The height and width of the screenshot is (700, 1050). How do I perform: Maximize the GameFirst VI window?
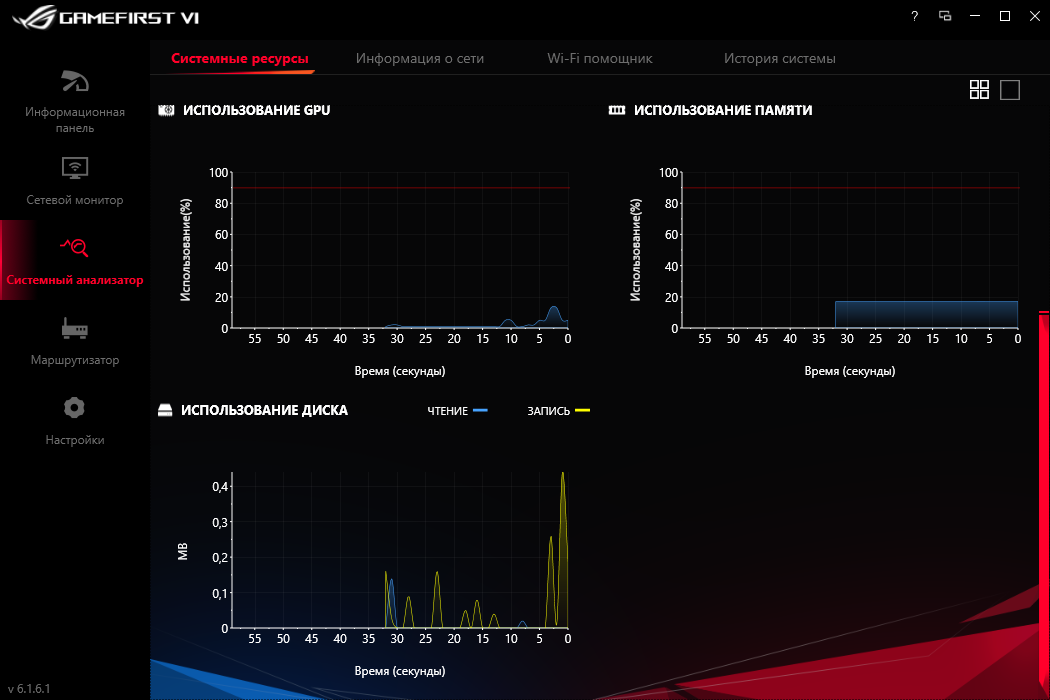1004,16
